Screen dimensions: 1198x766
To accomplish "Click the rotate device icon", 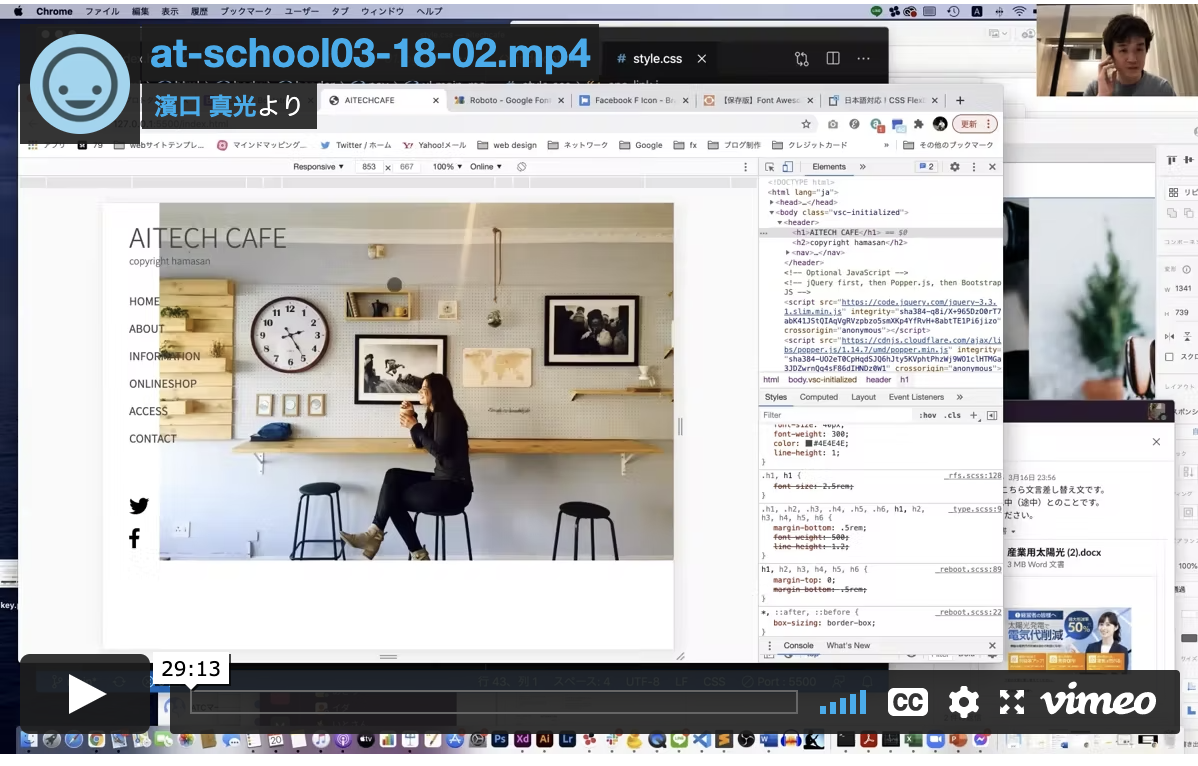I will [x=521, y=166].
